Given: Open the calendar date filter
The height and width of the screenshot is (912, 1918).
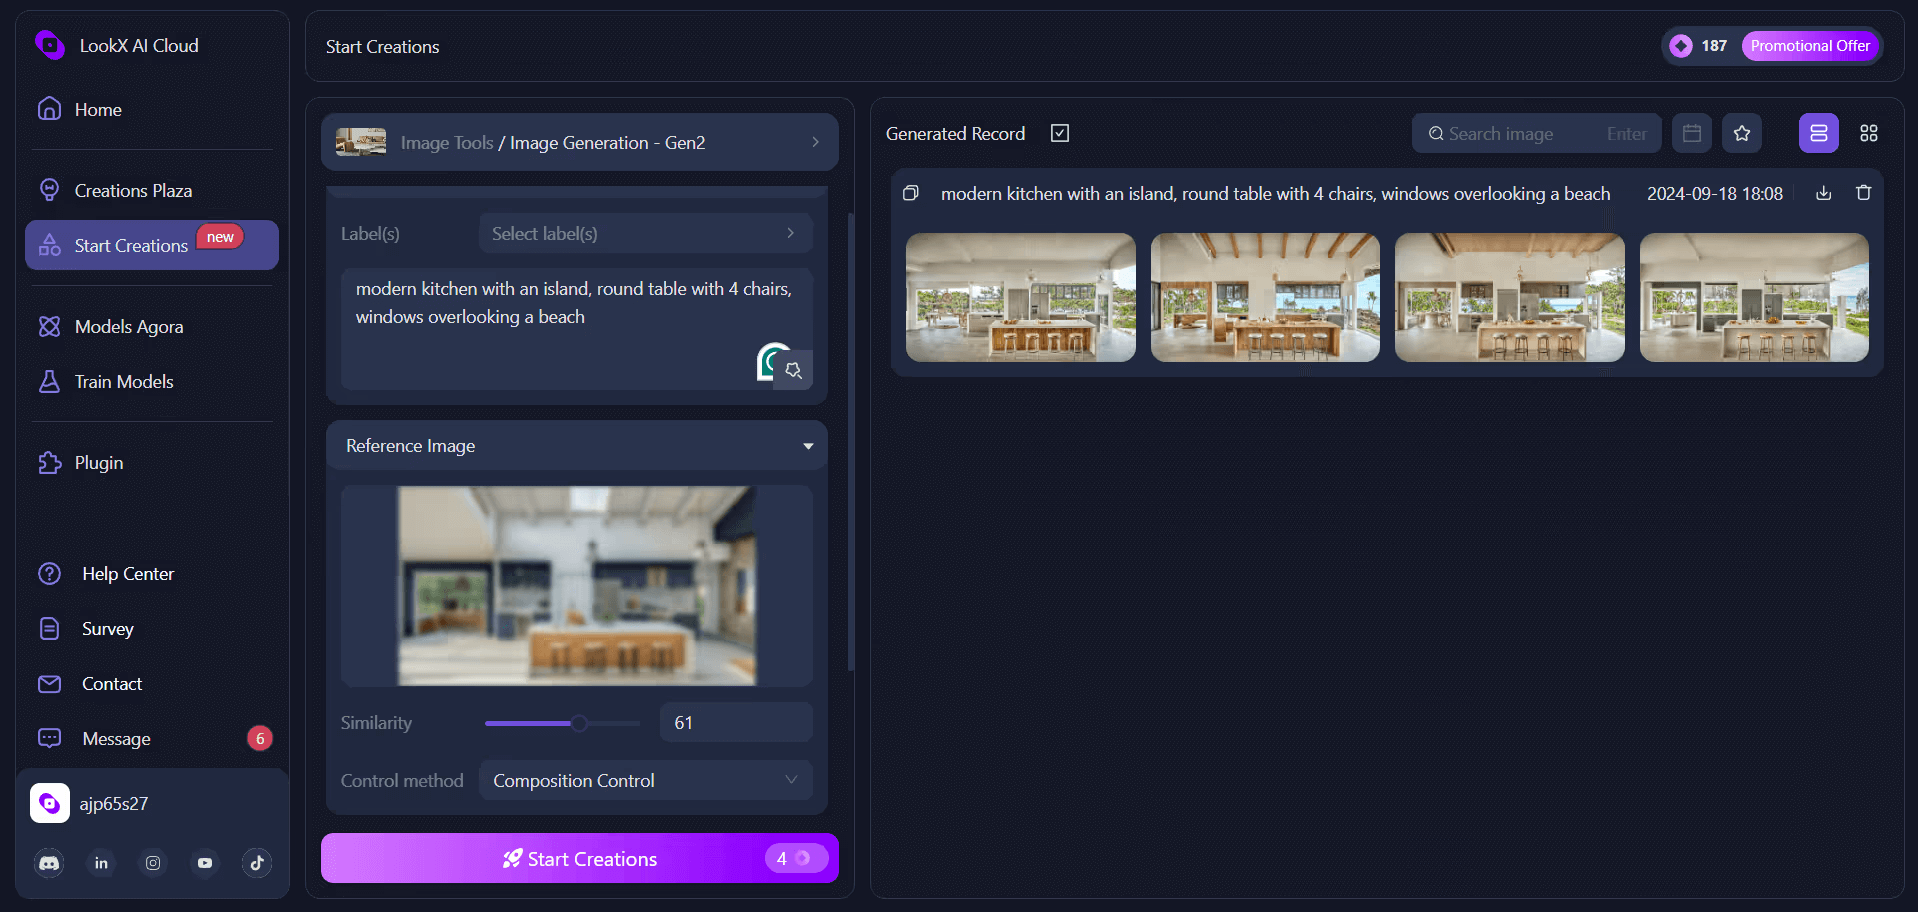Looking at the screenshot, I should (1692, 133).
